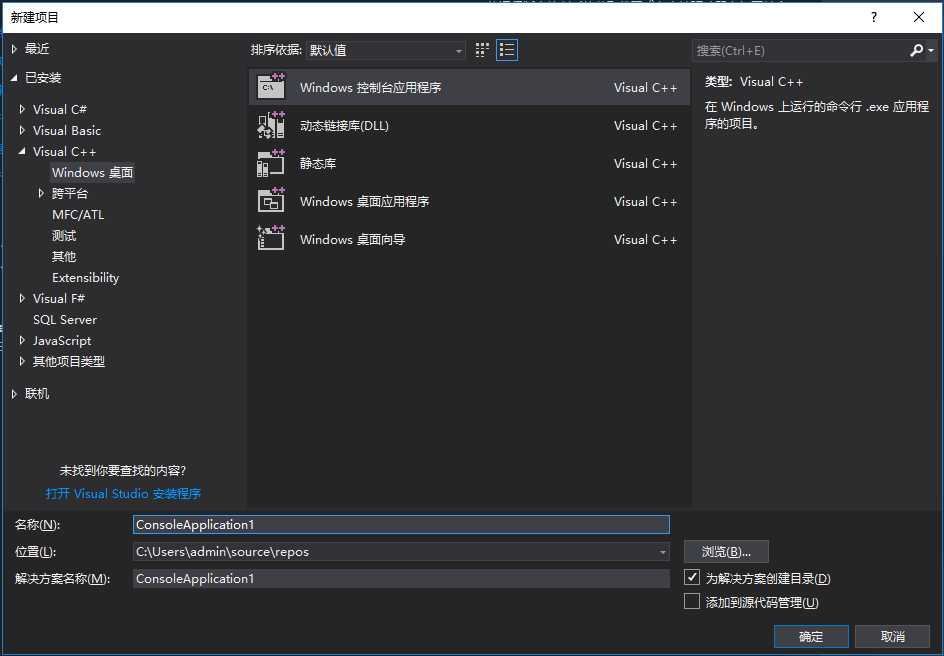Select SQL Server category

64,320
